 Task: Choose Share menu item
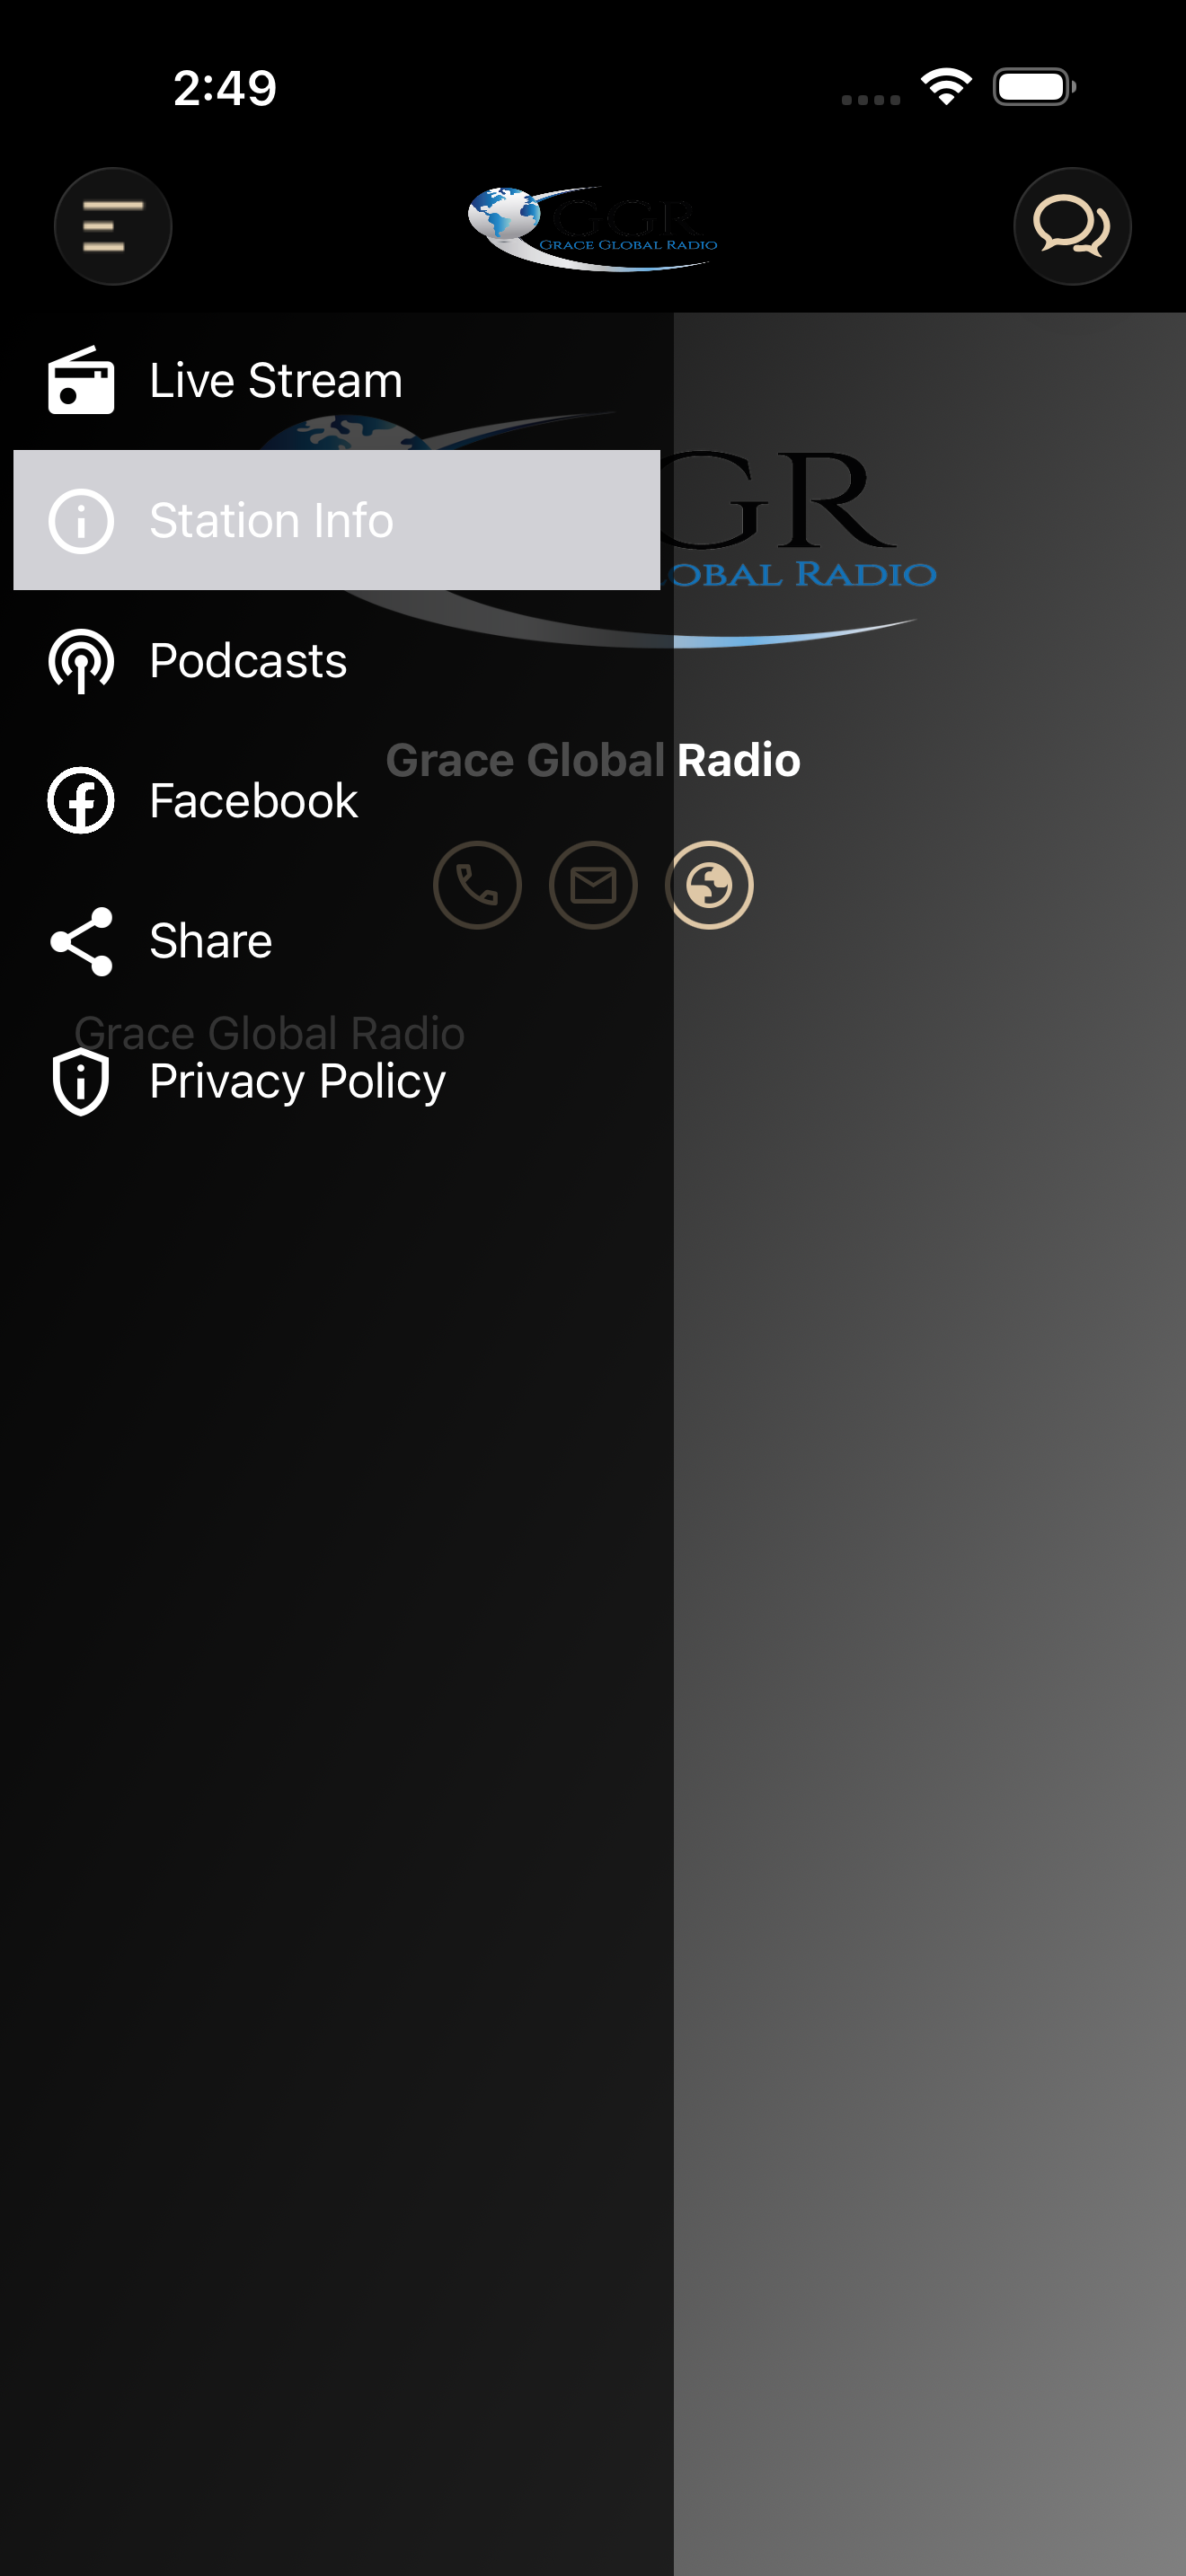click(336, 941)
